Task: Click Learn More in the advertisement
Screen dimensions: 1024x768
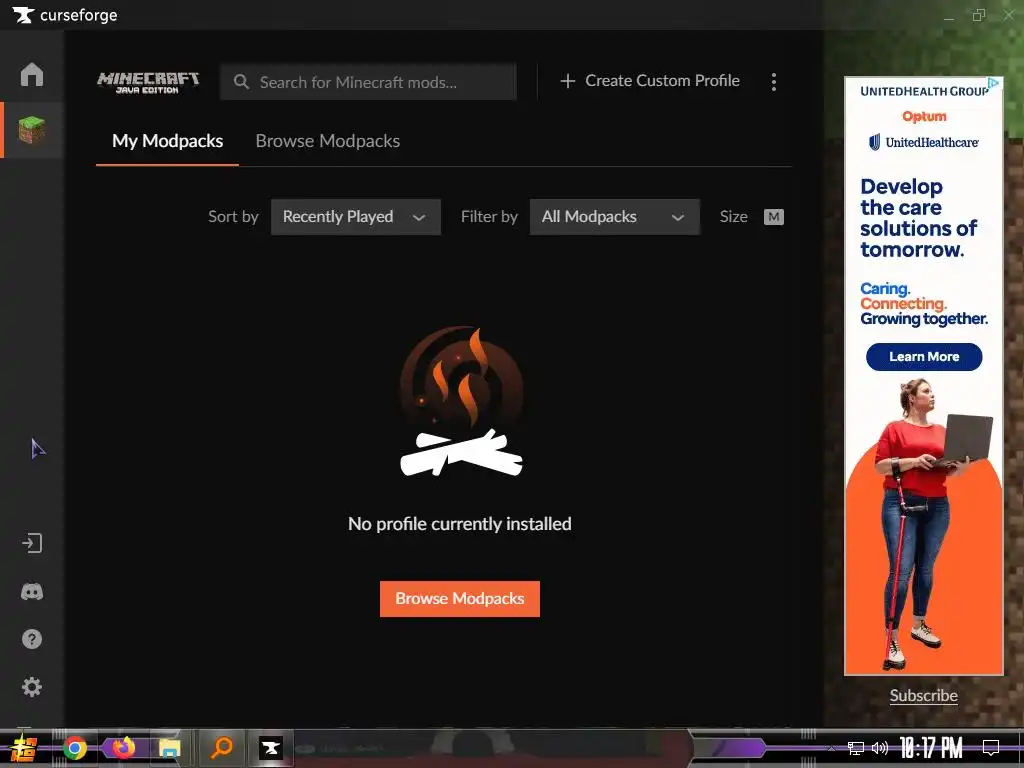Action: [924, 357]
